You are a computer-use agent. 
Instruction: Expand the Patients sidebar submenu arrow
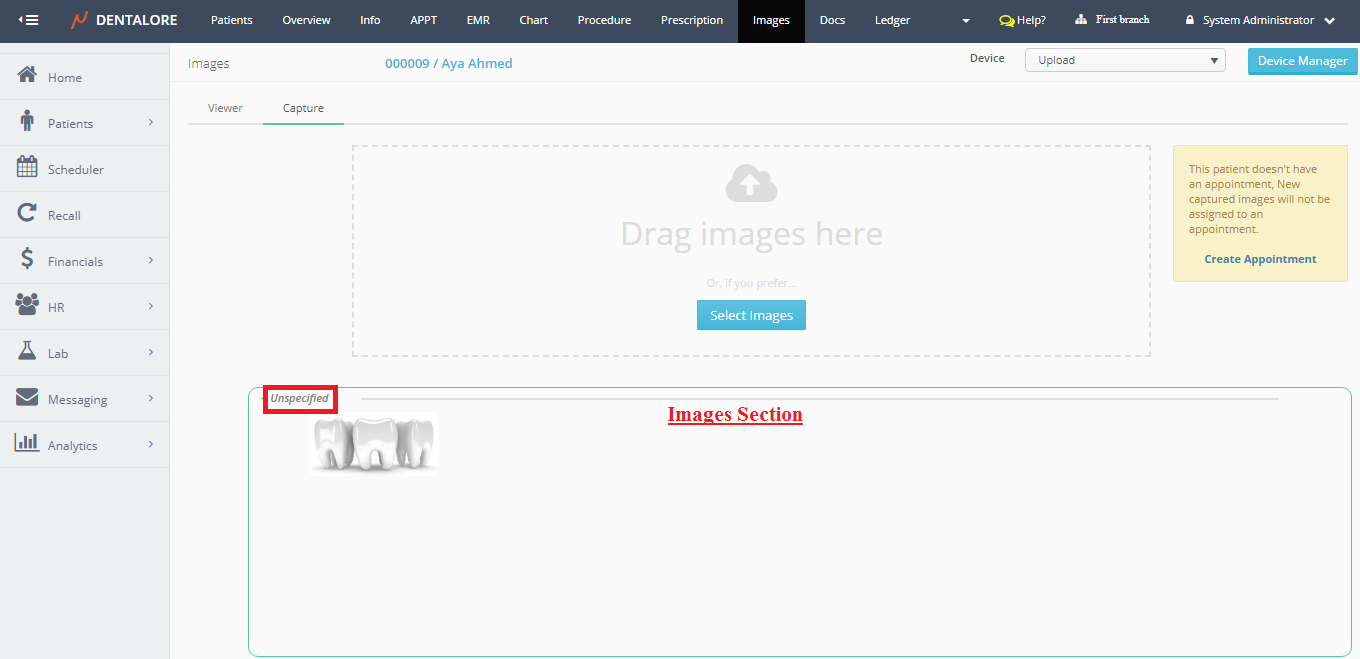pos(151,123)
